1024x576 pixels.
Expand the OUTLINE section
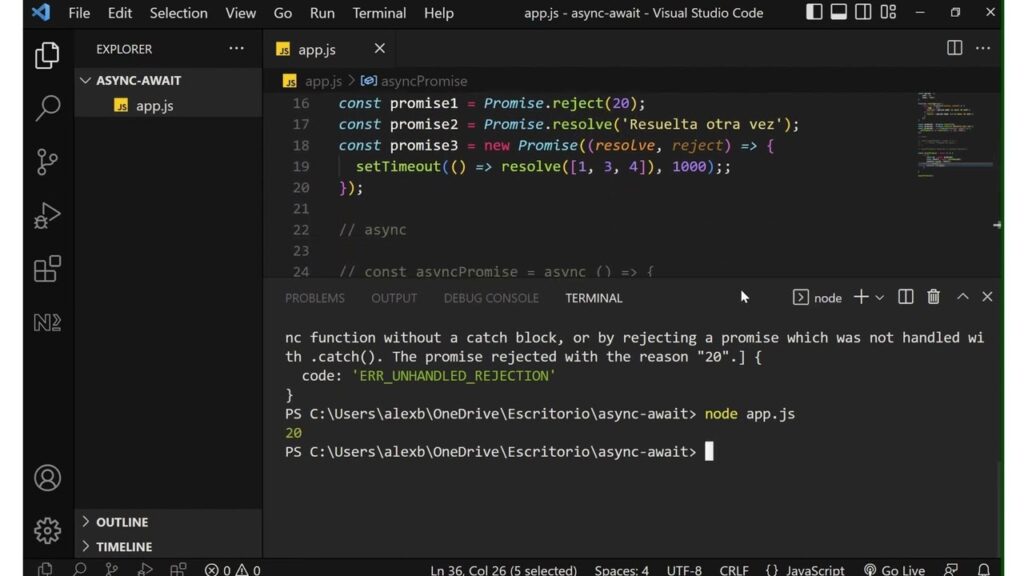point(121,522)
